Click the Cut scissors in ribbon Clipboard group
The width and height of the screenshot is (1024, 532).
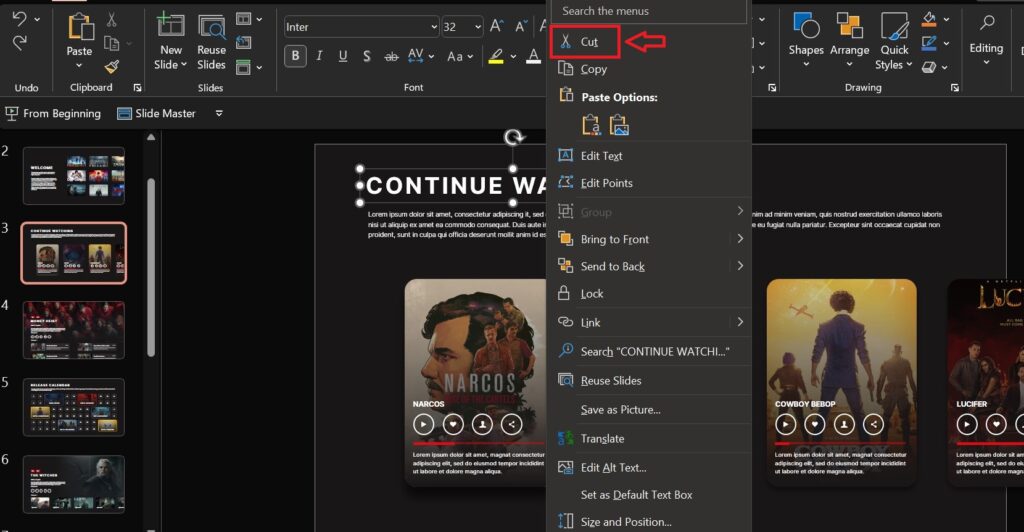click(112, 20)
